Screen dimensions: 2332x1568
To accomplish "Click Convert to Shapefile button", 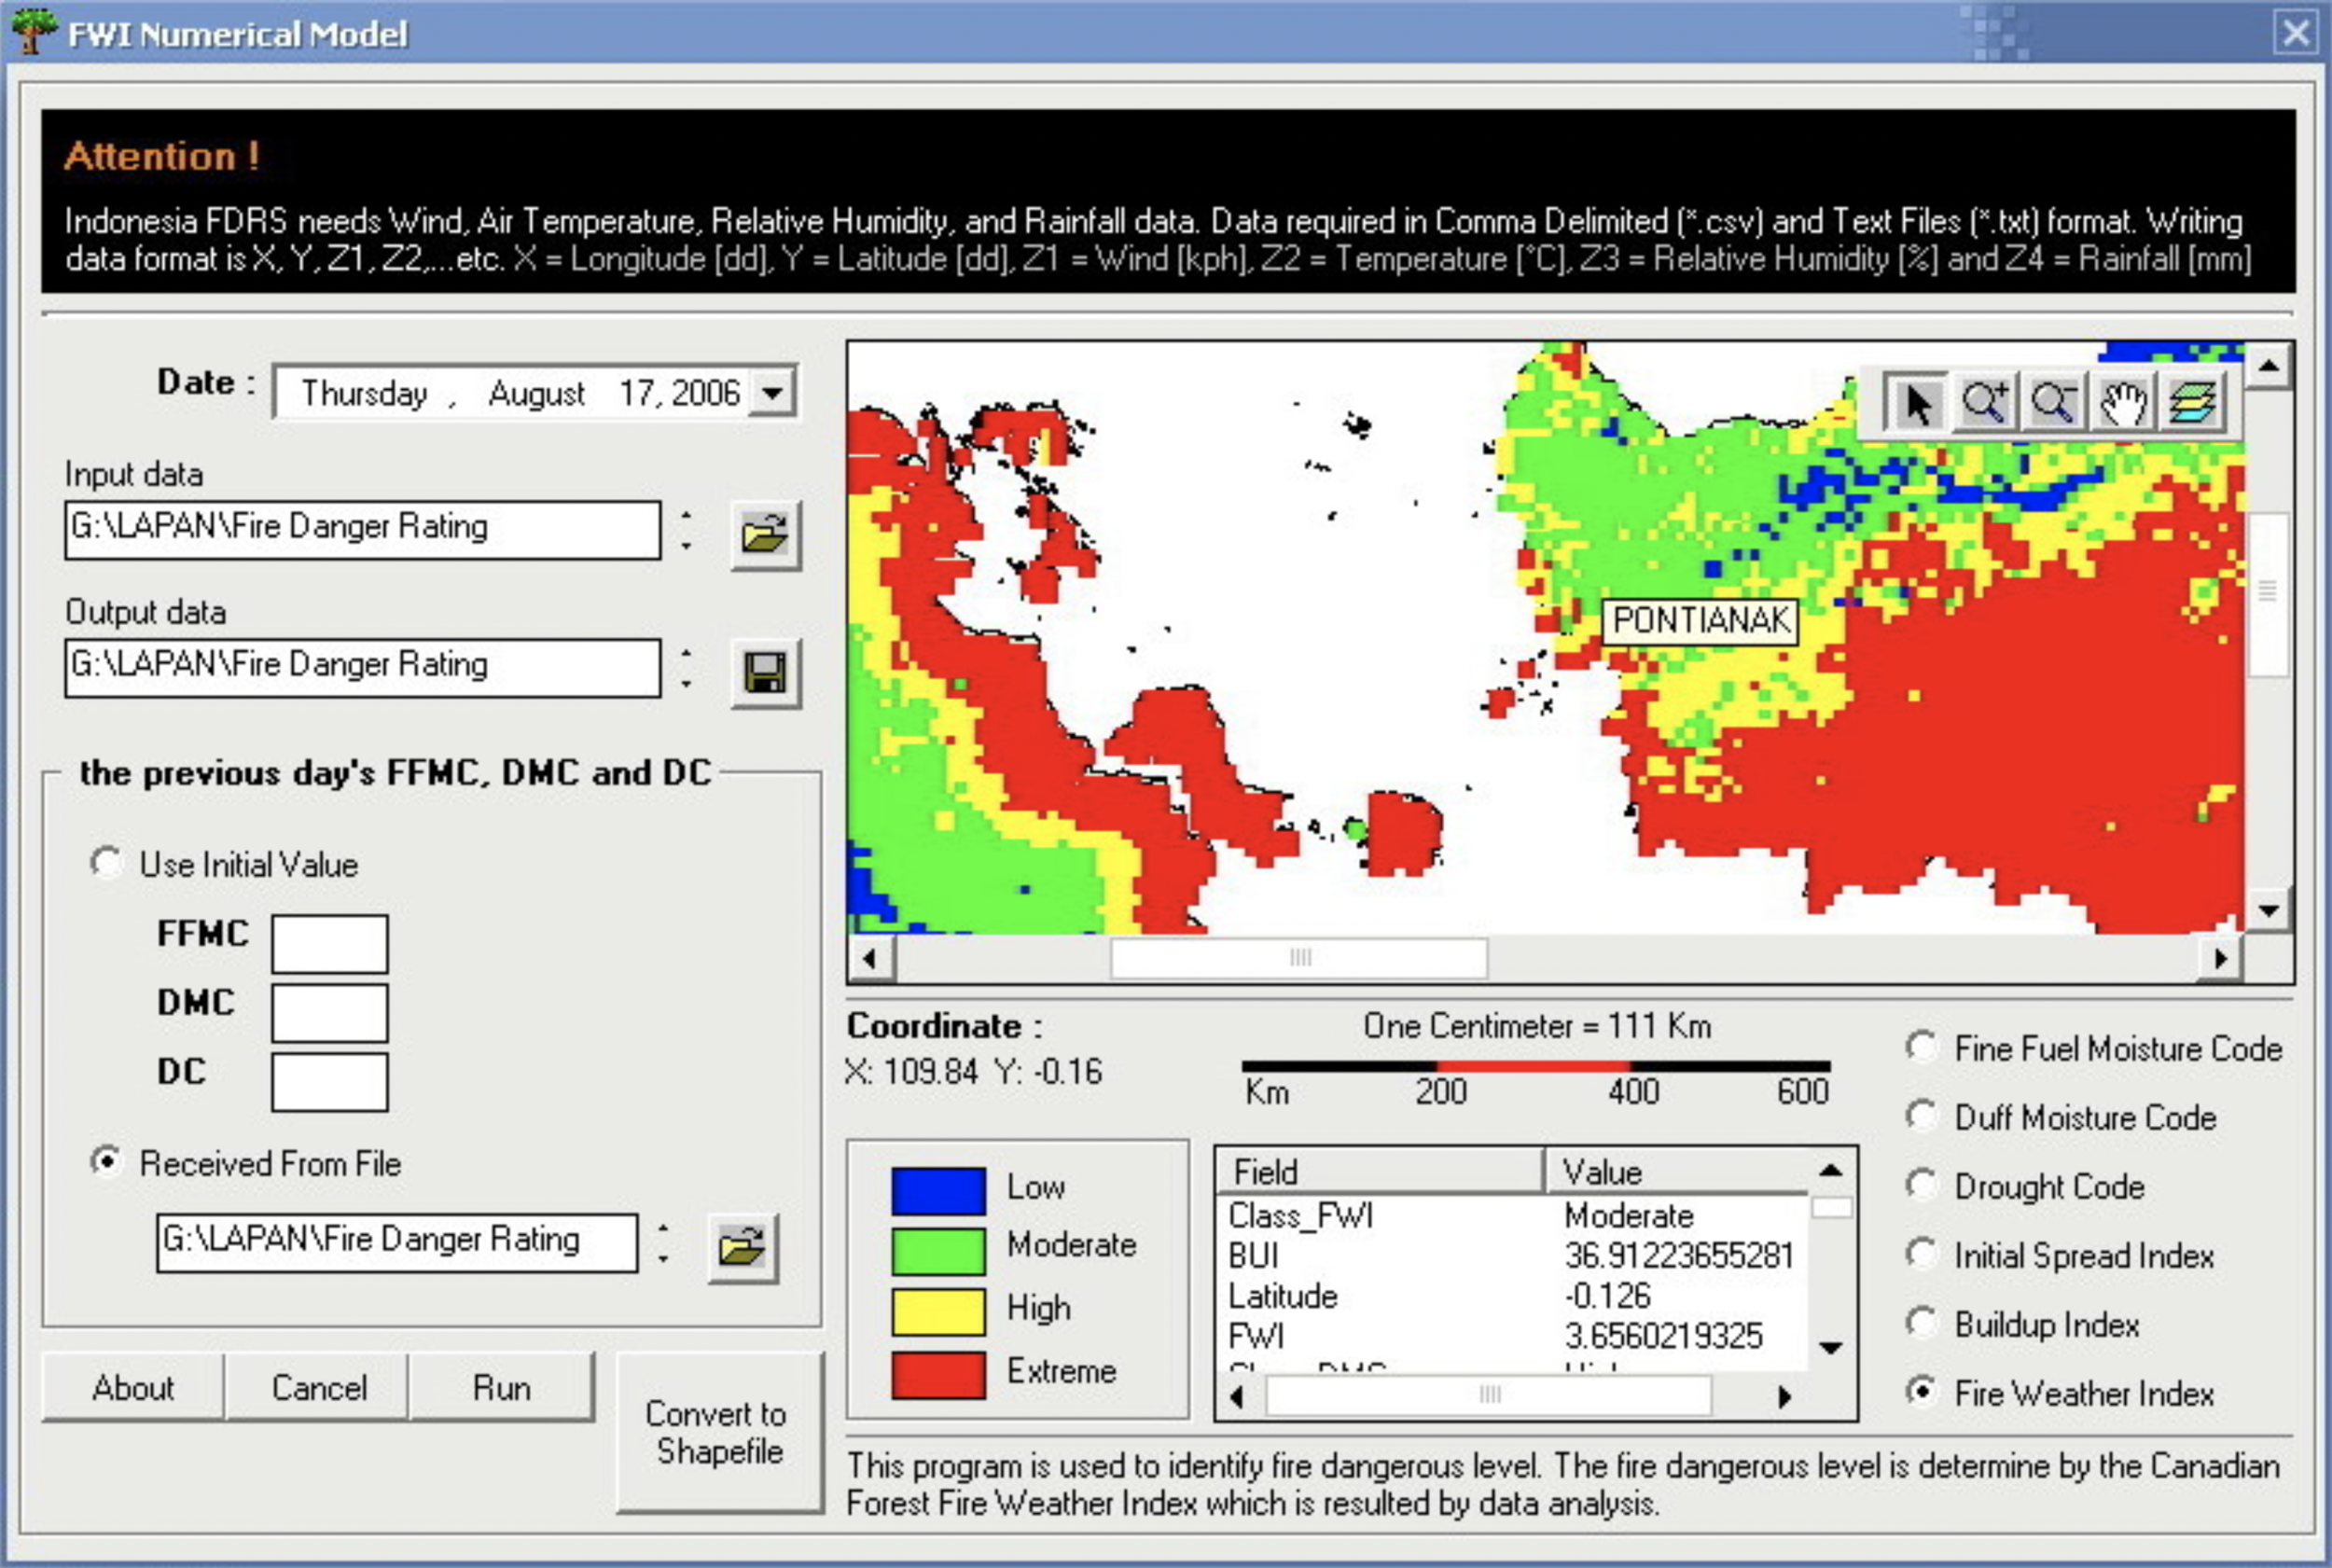I will tap(718, 1431).
